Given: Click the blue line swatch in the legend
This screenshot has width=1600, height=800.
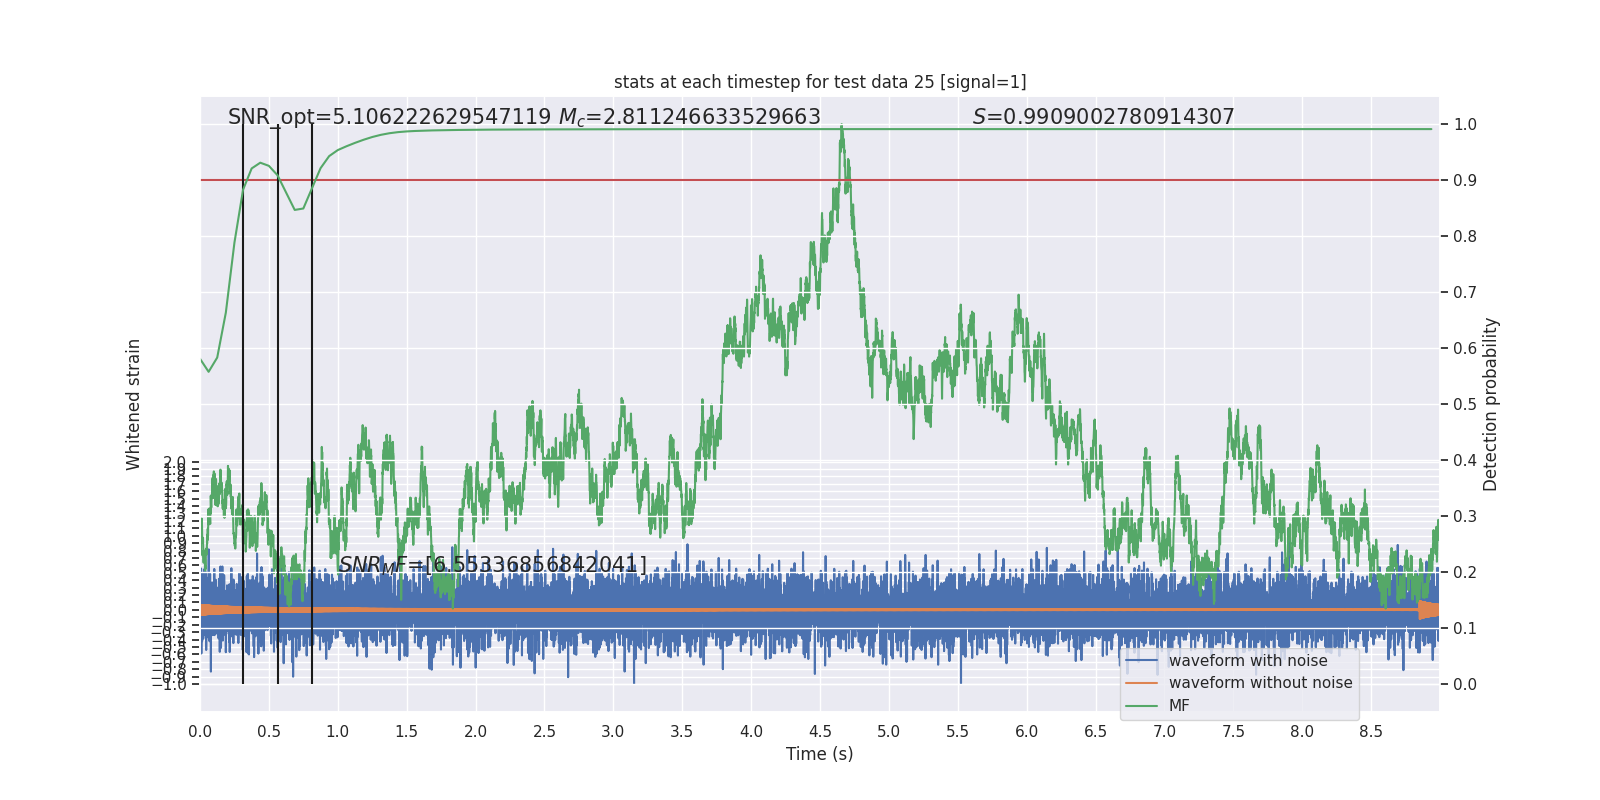Looking at the screenshot, I should (1141, 661).
